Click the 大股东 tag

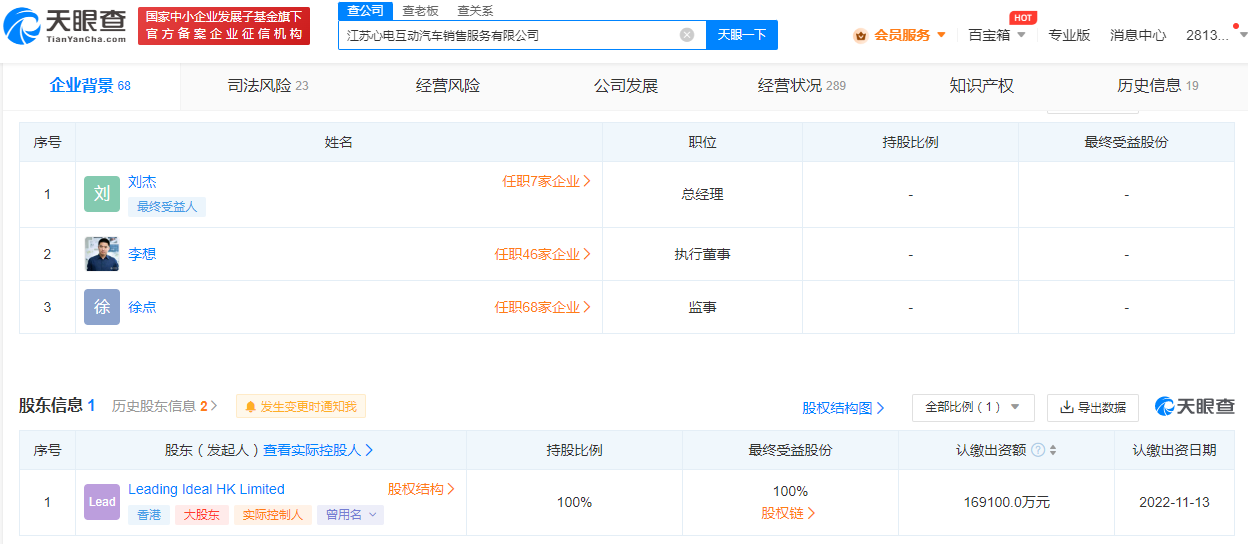click(x=203, y=515)
